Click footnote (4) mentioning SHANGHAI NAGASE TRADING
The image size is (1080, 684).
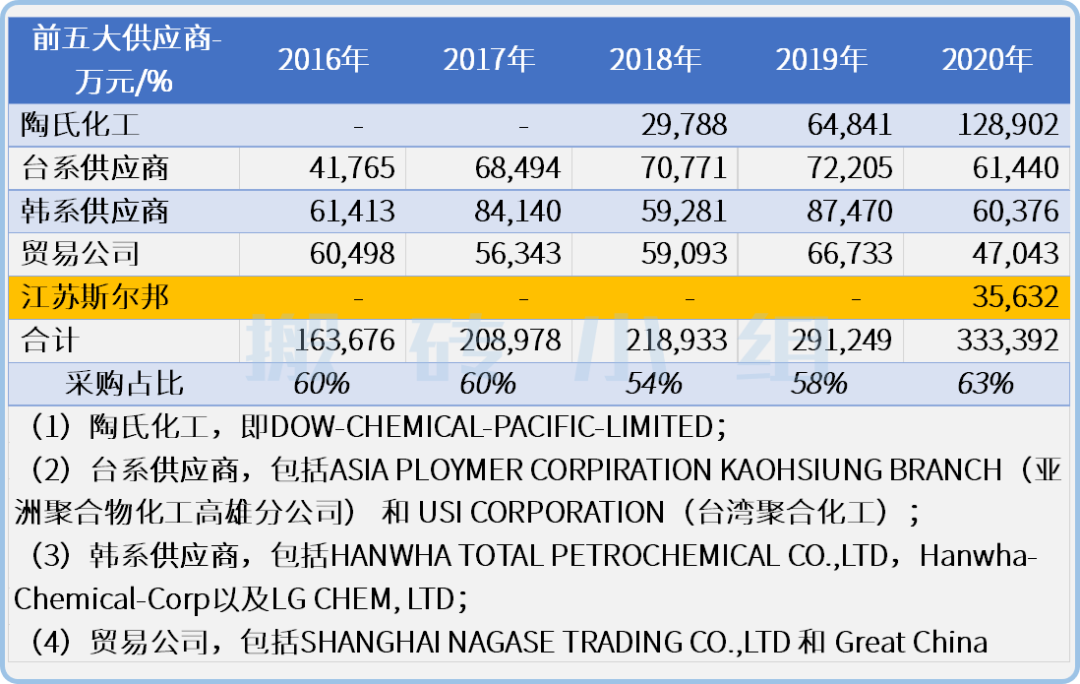pyautogui.click(x=508, y=642)
